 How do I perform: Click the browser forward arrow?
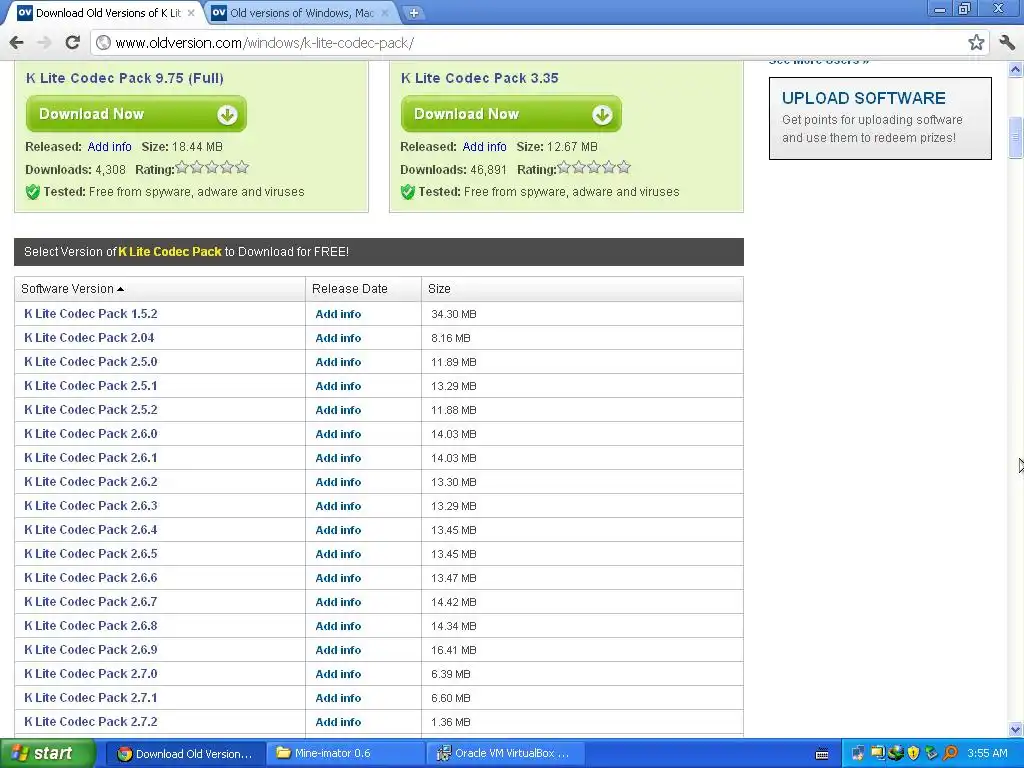click(44, 43)
